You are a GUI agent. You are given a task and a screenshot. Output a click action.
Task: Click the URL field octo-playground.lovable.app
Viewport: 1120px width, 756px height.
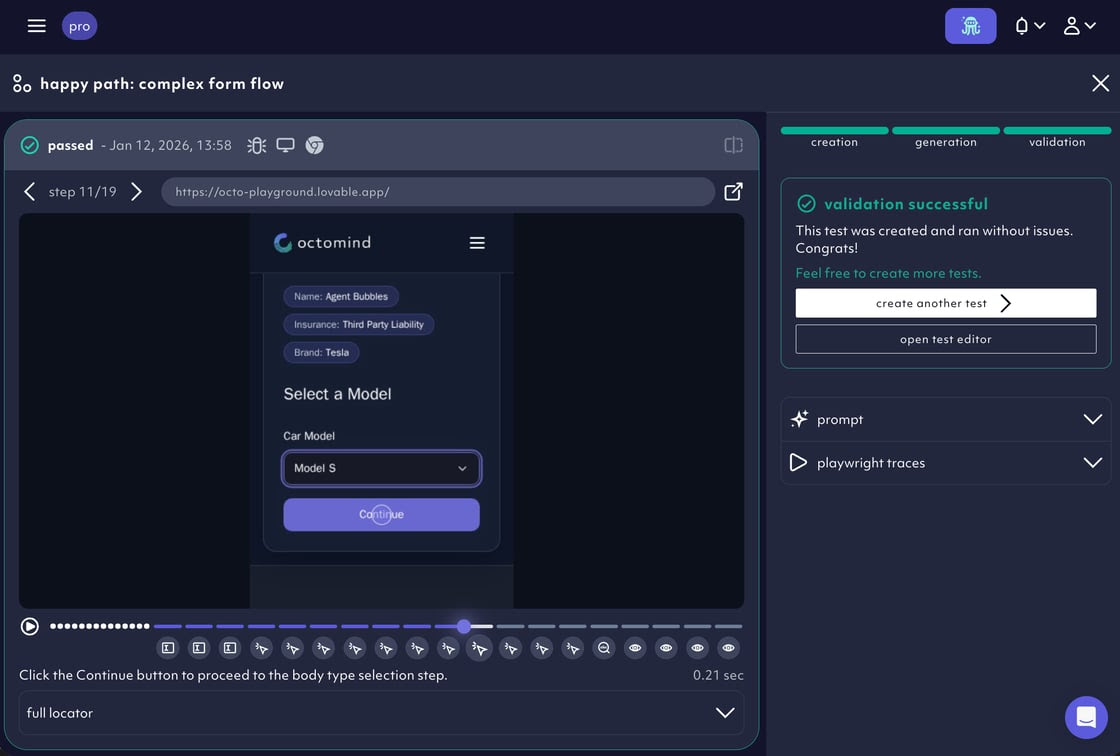tap(438, 192)
